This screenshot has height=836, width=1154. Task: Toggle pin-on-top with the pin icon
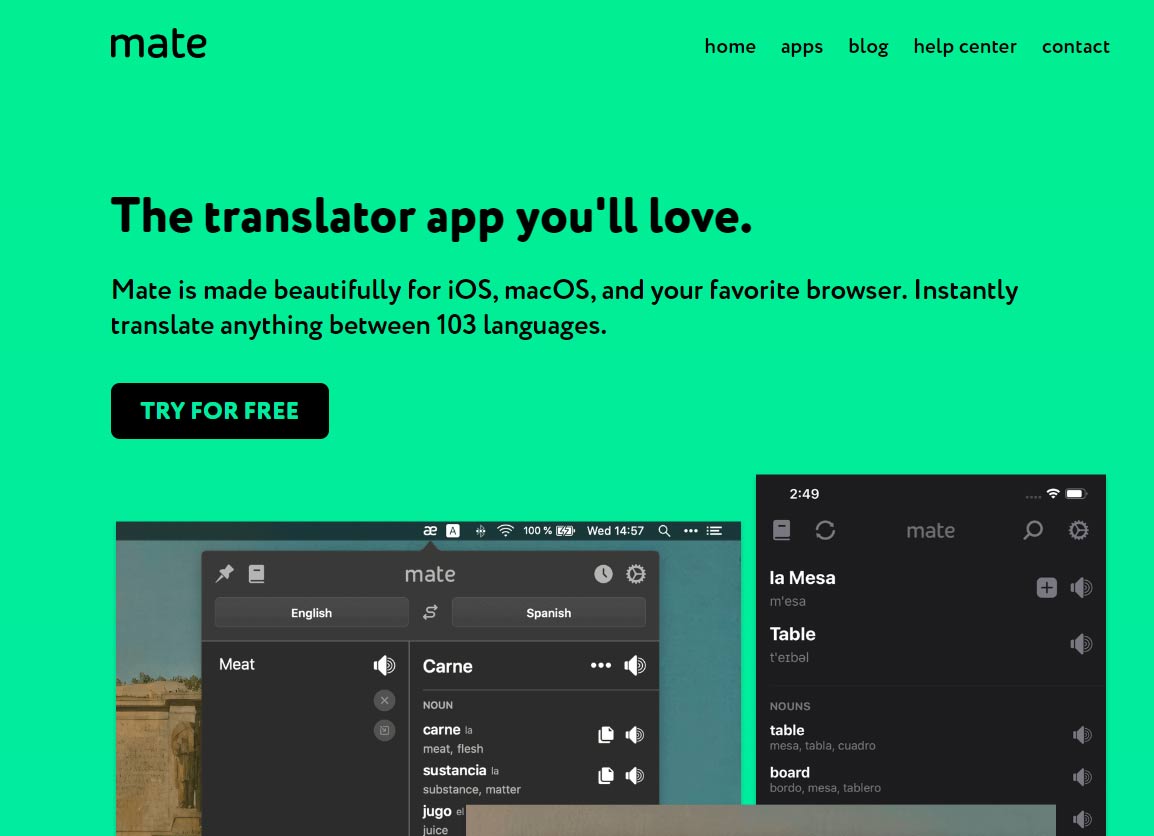pos(224,572)
